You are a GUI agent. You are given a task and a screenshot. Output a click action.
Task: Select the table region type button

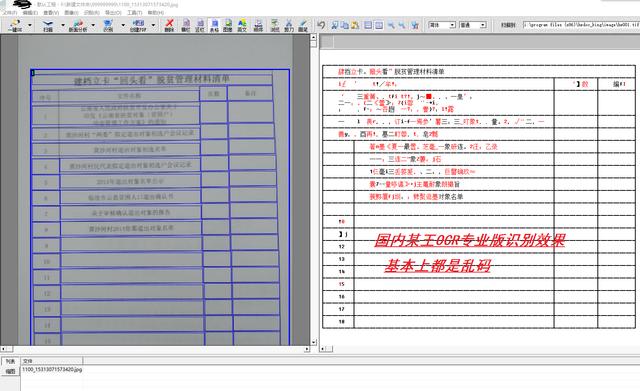click(x=214, y=25)
